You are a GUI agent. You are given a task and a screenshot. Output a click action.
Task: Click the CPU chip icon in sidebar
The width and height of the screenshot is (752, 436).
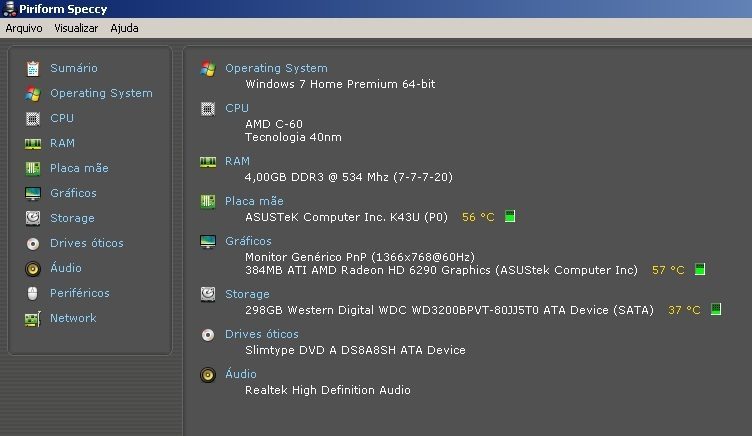pyautogui.click(x=33, y=118)
